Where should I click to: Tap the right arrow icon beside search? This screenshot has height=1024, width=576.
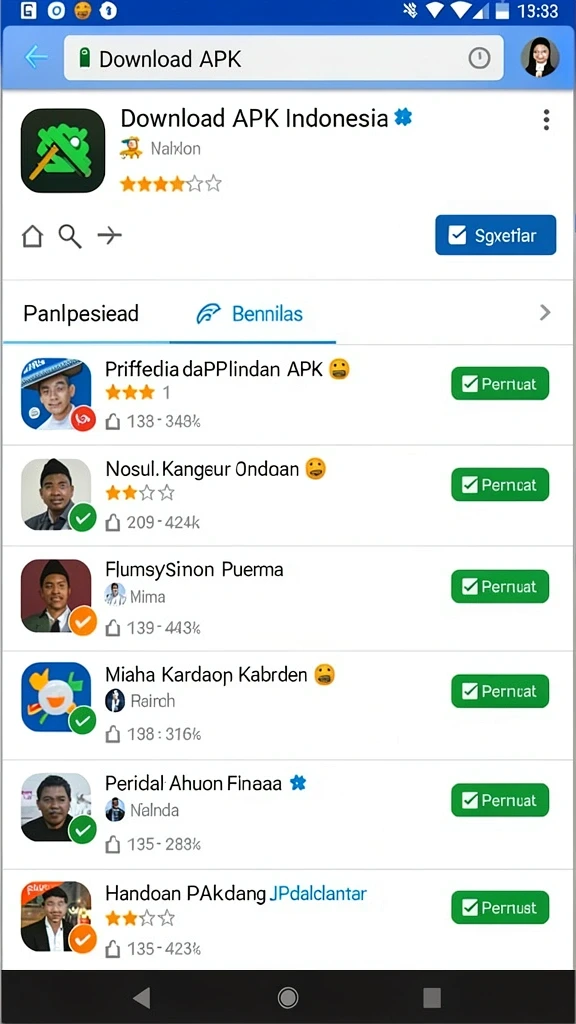(x=109, y=235)
